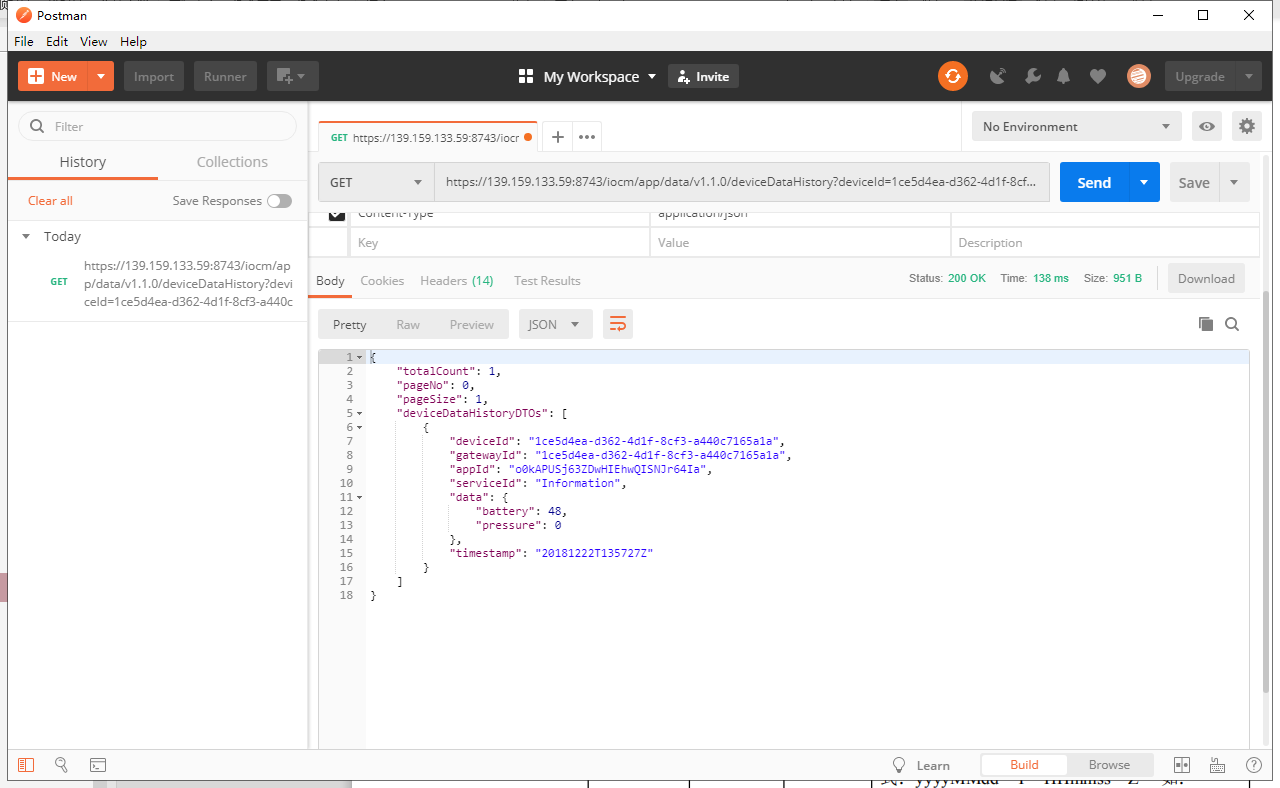Open the No Environment dropdown
Image resolution: width=1280 pixels, height=788 pixels.
[1076, 126]
